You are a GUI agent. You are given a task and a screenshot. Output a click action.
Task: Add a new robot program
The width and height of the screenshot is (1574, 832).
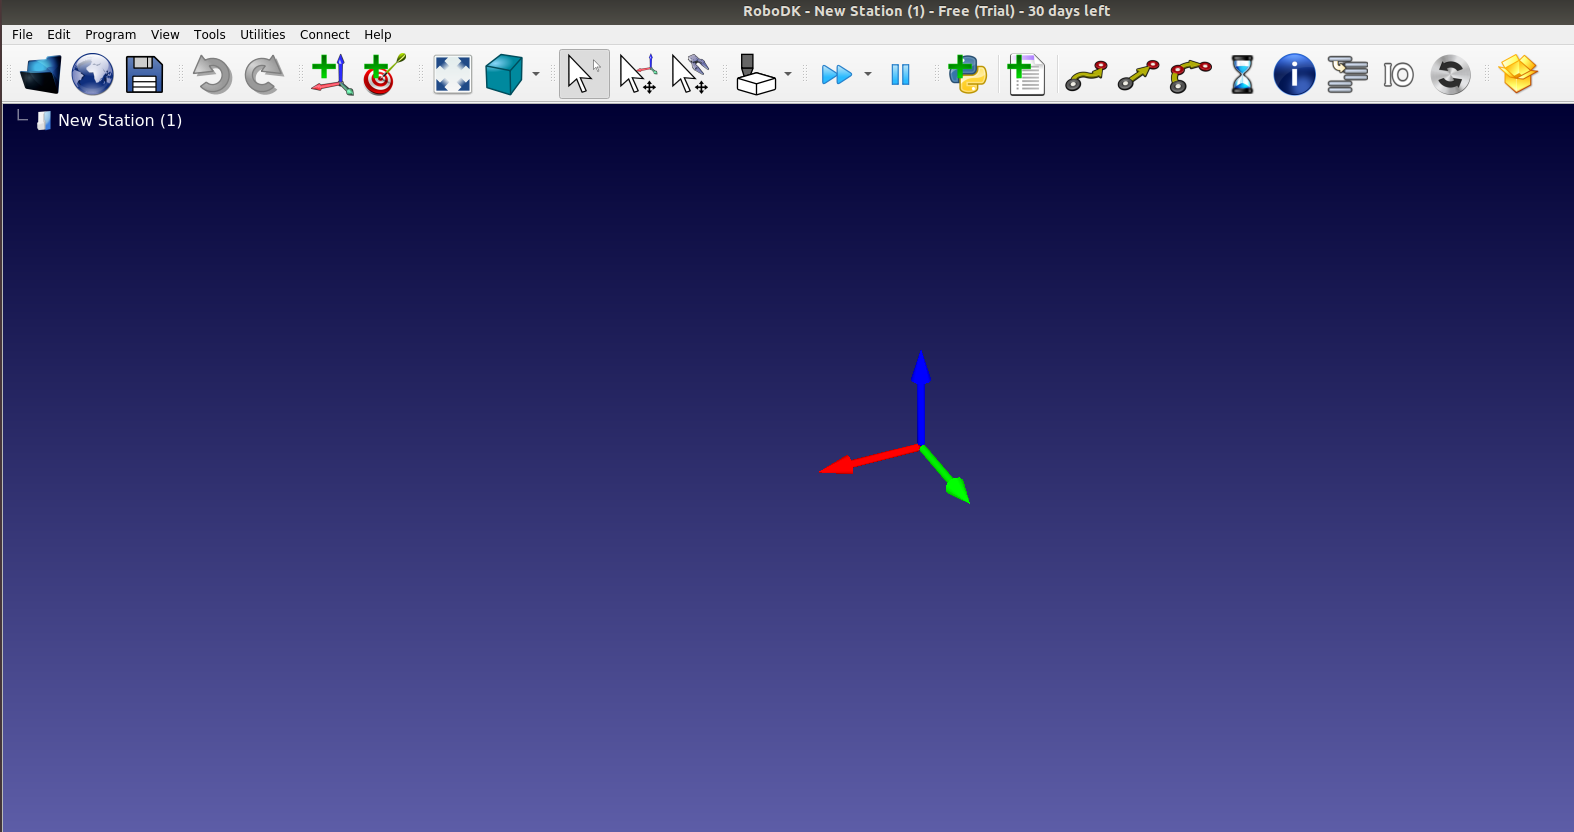(1026, 75)
